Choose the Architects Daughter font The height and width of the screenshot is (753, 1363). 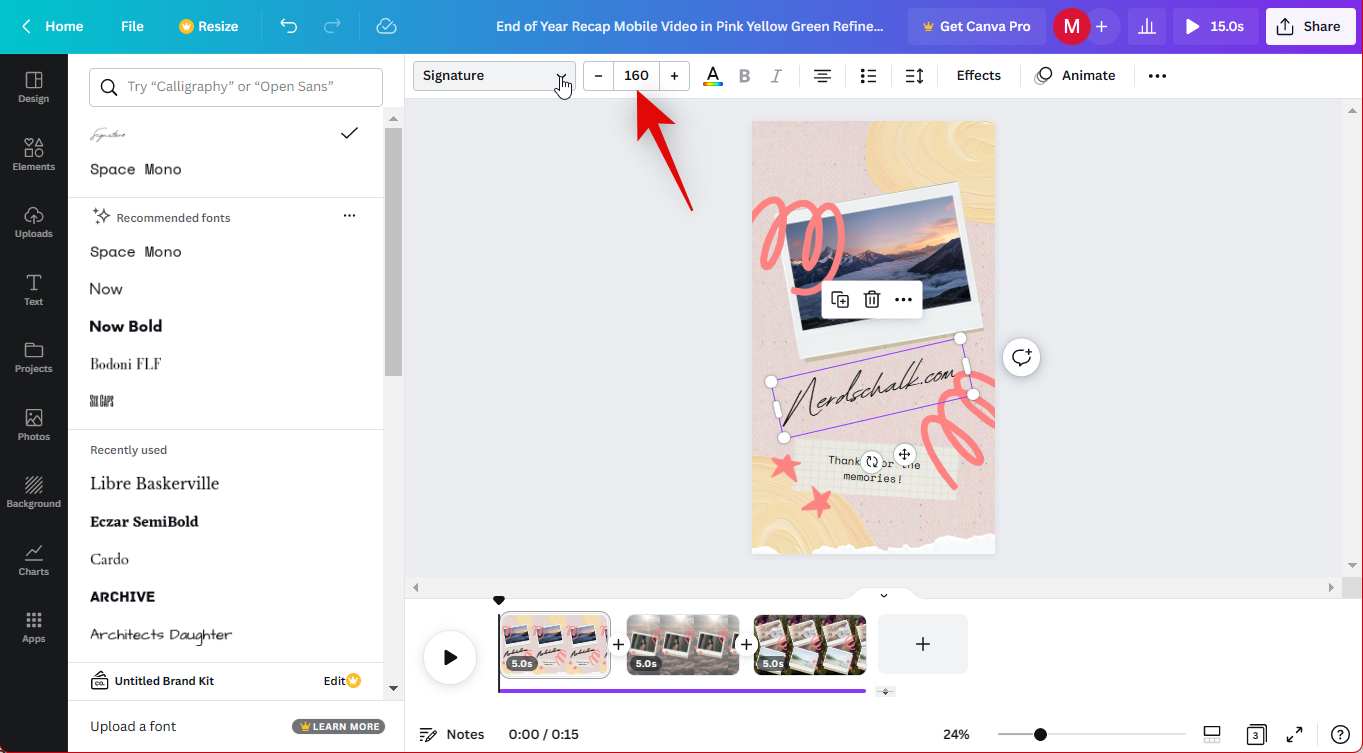[x=161, y=634]
